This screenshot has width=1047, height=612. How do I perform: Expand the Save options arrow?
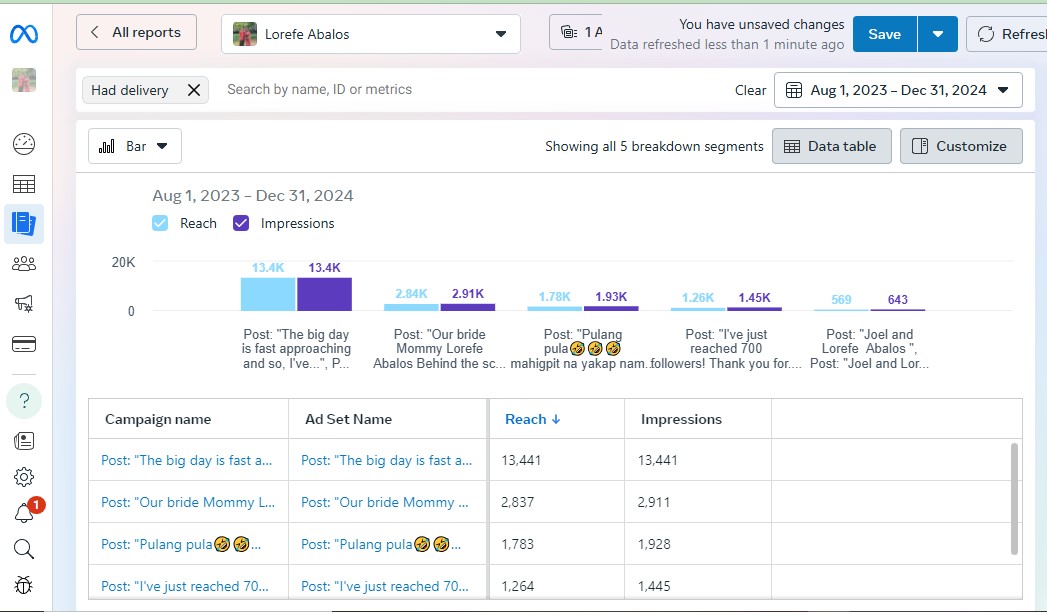point(938,34)
